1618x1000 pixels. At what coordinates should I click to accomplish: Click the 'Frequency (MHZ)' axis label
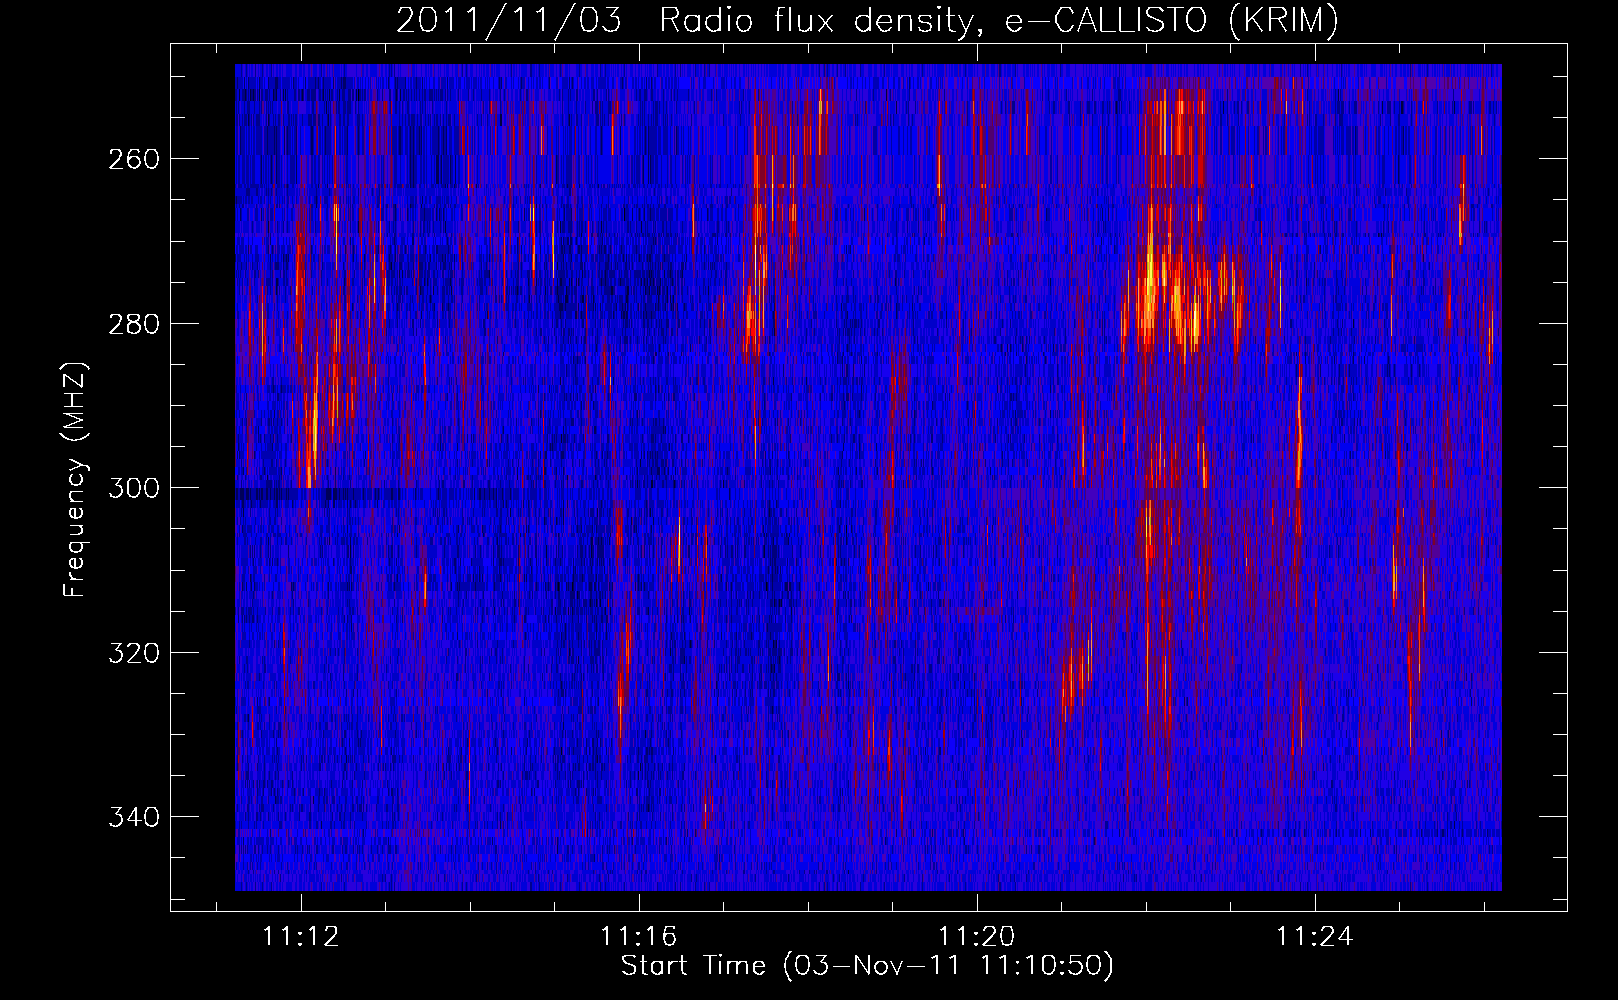tap(75, 480)
